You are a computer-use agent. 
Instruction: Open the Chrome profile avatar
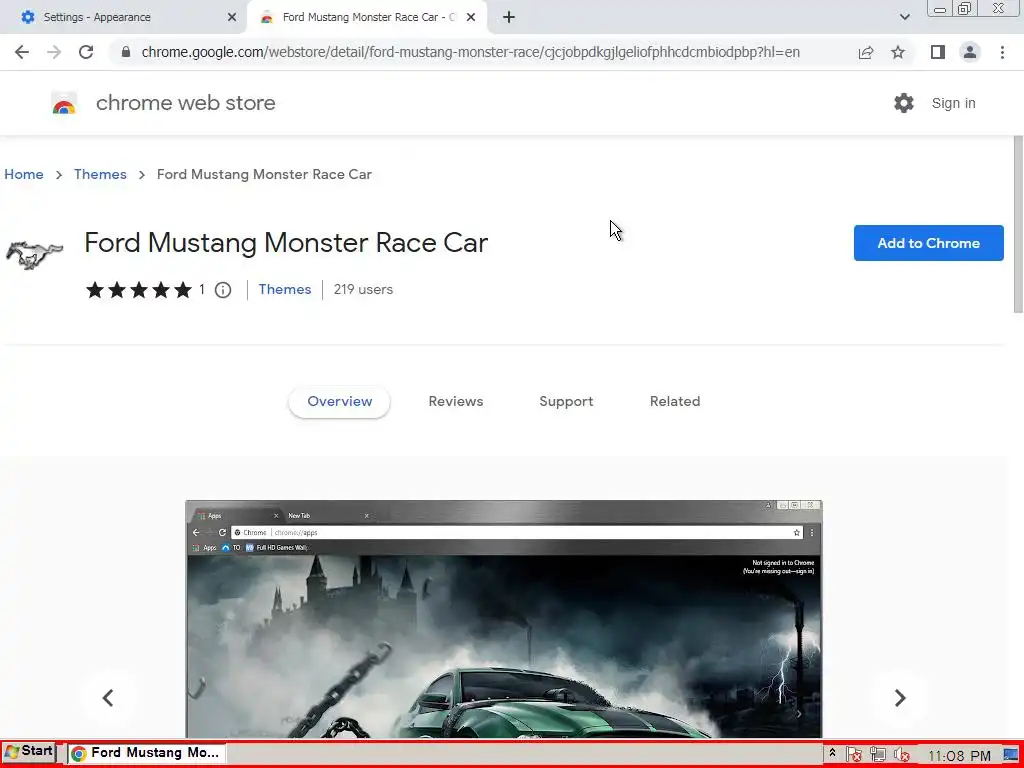pyautogui.click(x=970, y=52)
